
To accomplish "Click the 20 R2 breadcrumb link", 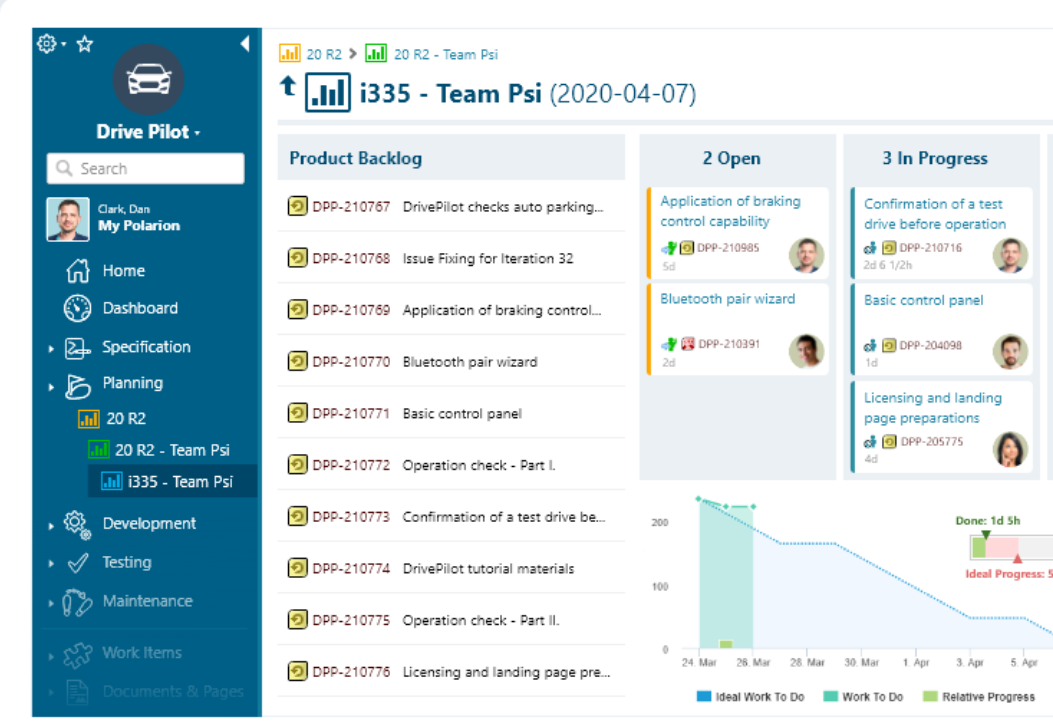I will coord(324,54).
